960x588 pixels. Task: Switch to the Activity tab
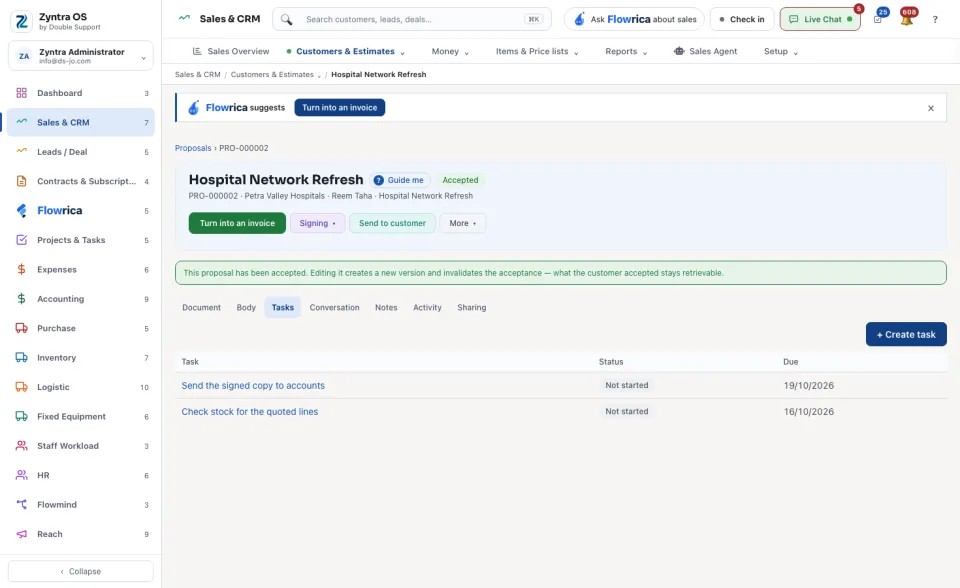427,307
